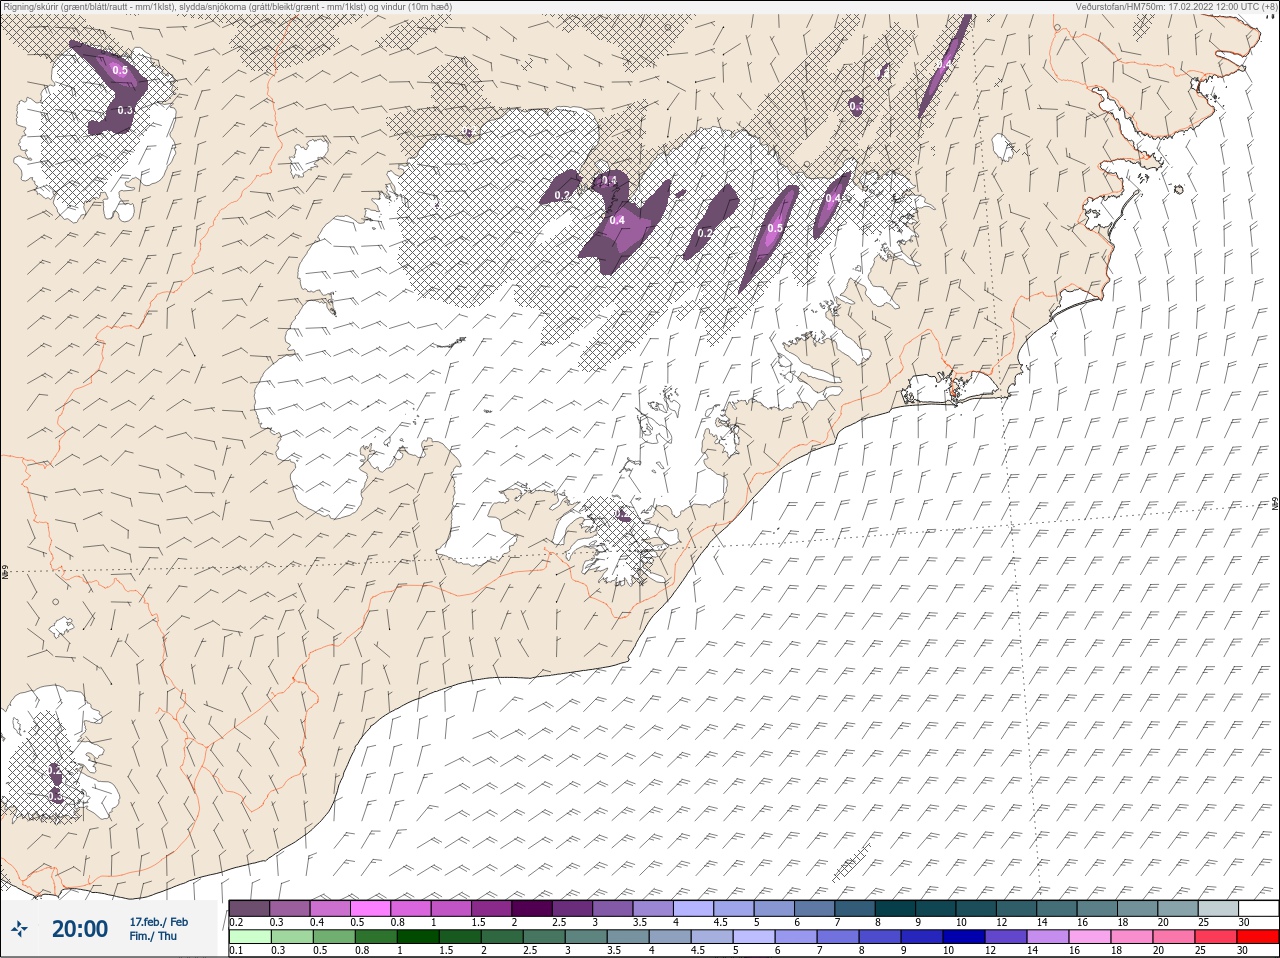
Task: Click the compass star icon beside 20:00
Action: point(18,929)
